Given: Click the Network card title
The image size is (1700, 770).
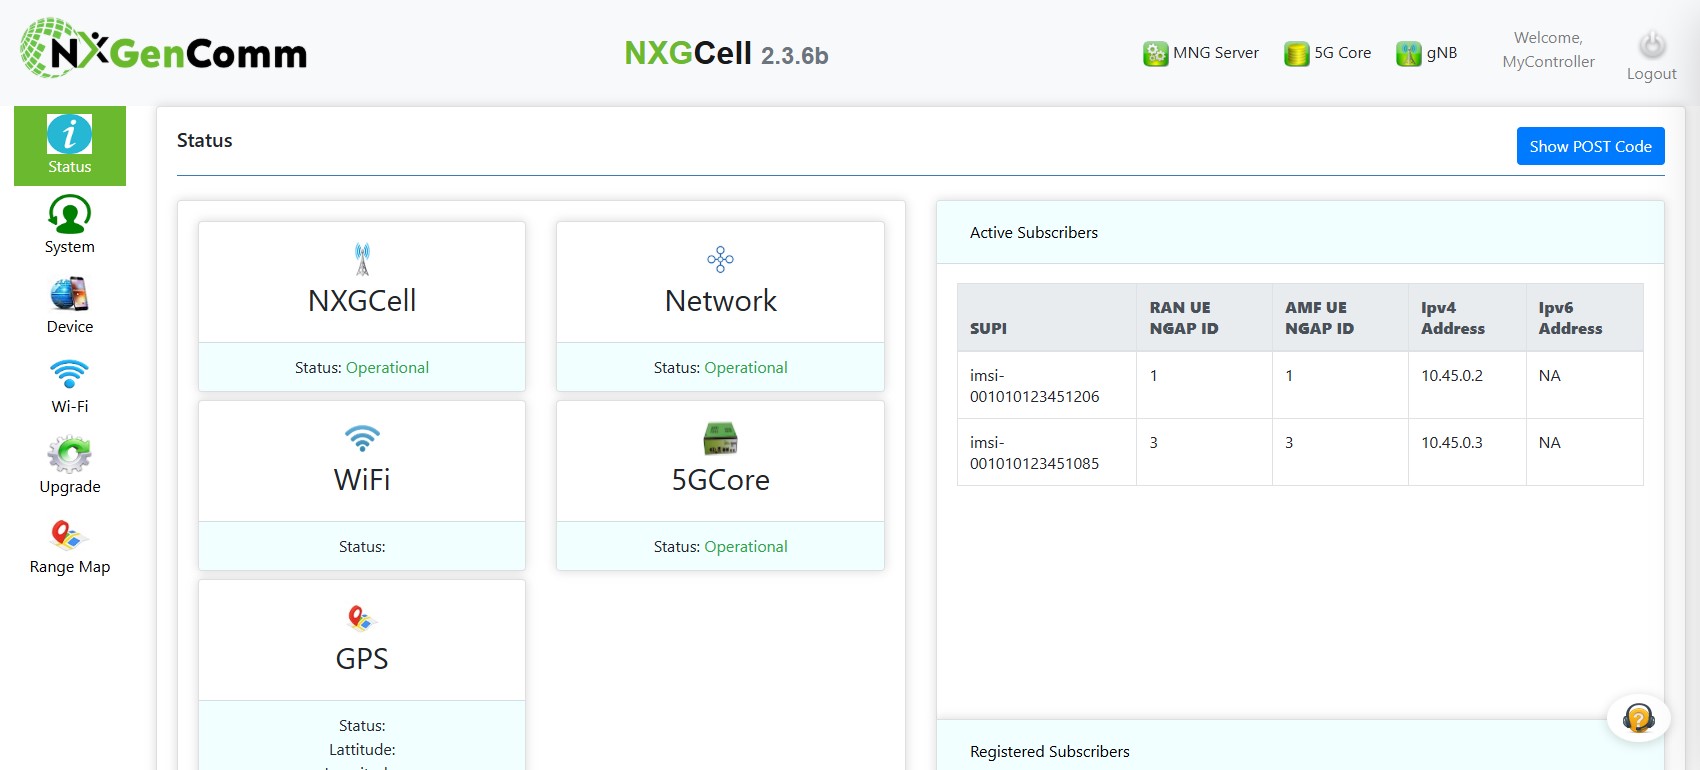Looking at the screenshot, I should (720, 301).
